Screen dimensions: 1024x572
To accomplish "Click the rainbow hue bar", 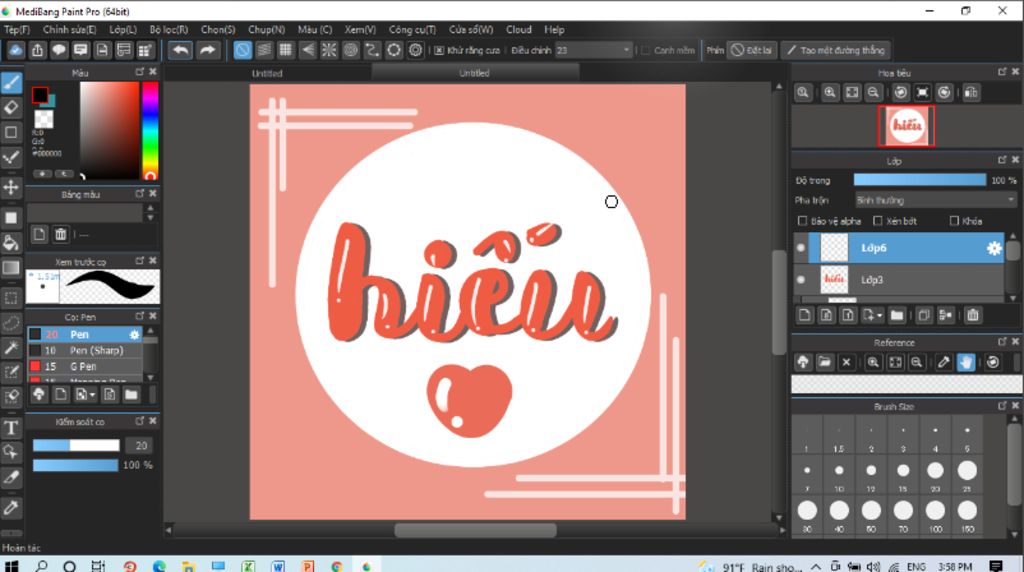I will [150, 131].
